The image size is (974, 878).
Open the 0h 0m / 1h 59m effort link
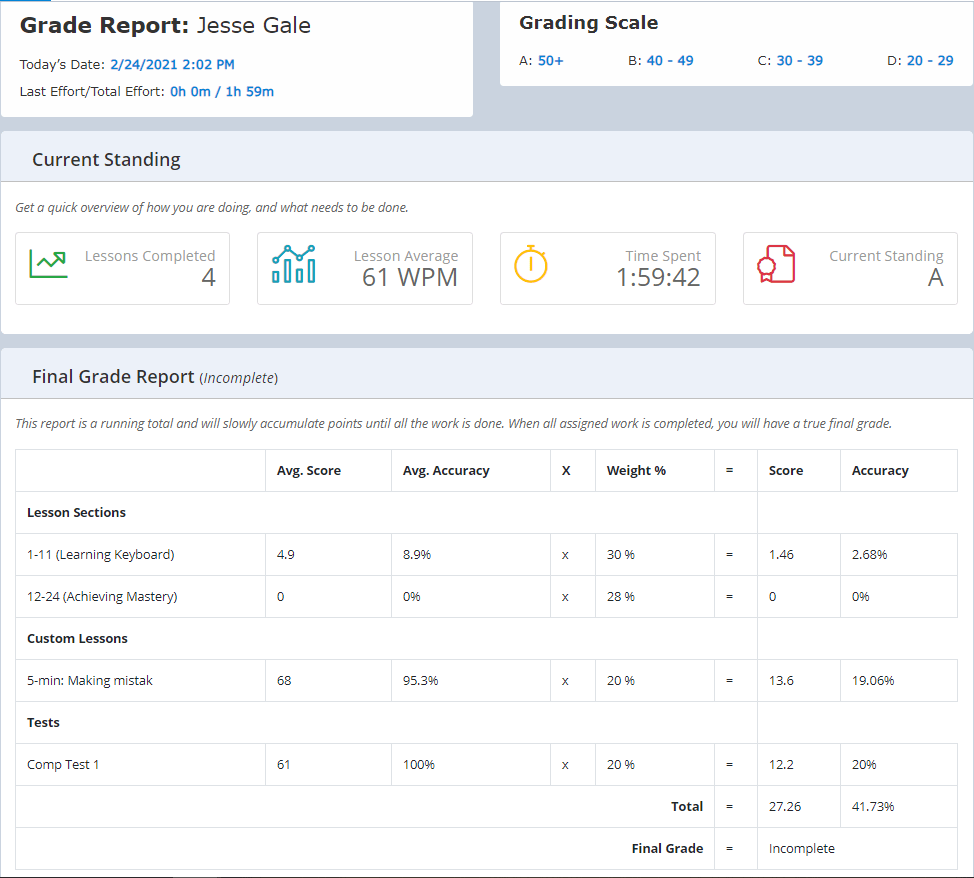click(222, 92)
